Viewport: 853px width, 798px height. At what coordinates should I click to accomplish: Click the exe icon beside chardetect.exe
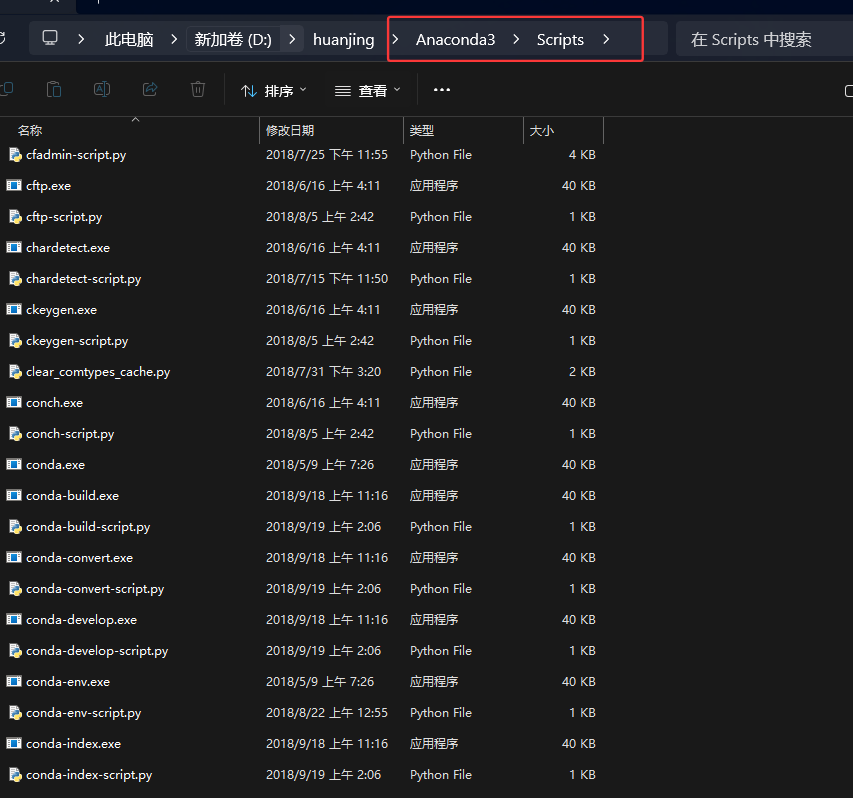click(14, 248)
